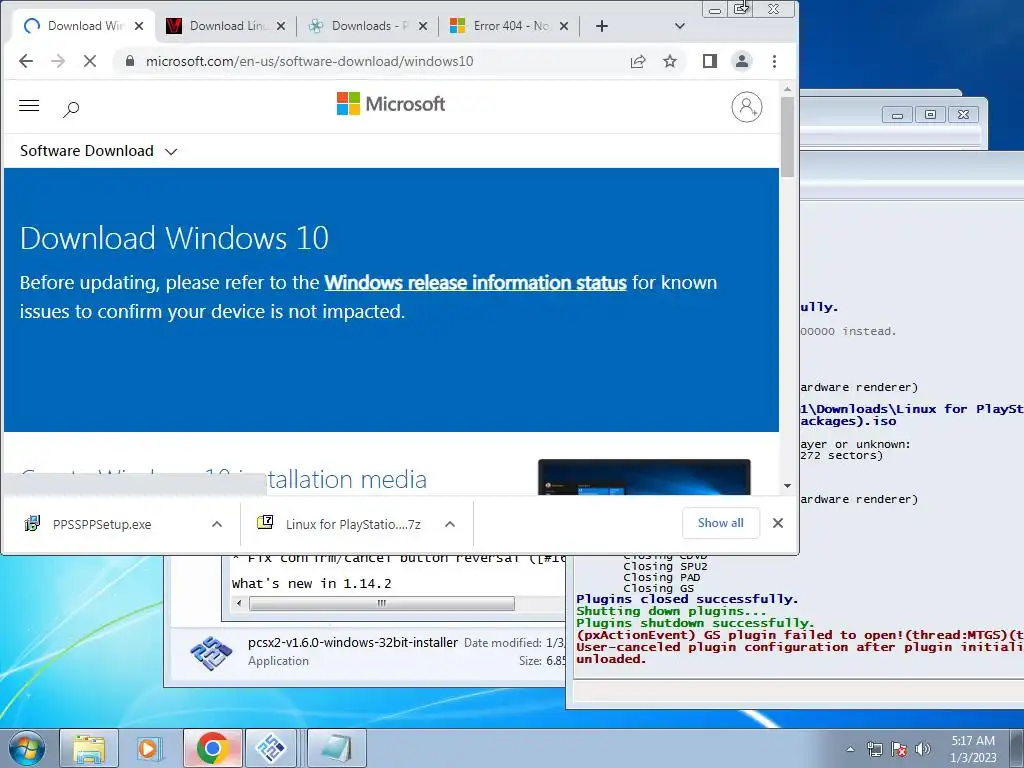The width and height of the screenshot is (1024, 768).
Task: Minimize the background window behind Chrome
Action: [x=897, y=115]
